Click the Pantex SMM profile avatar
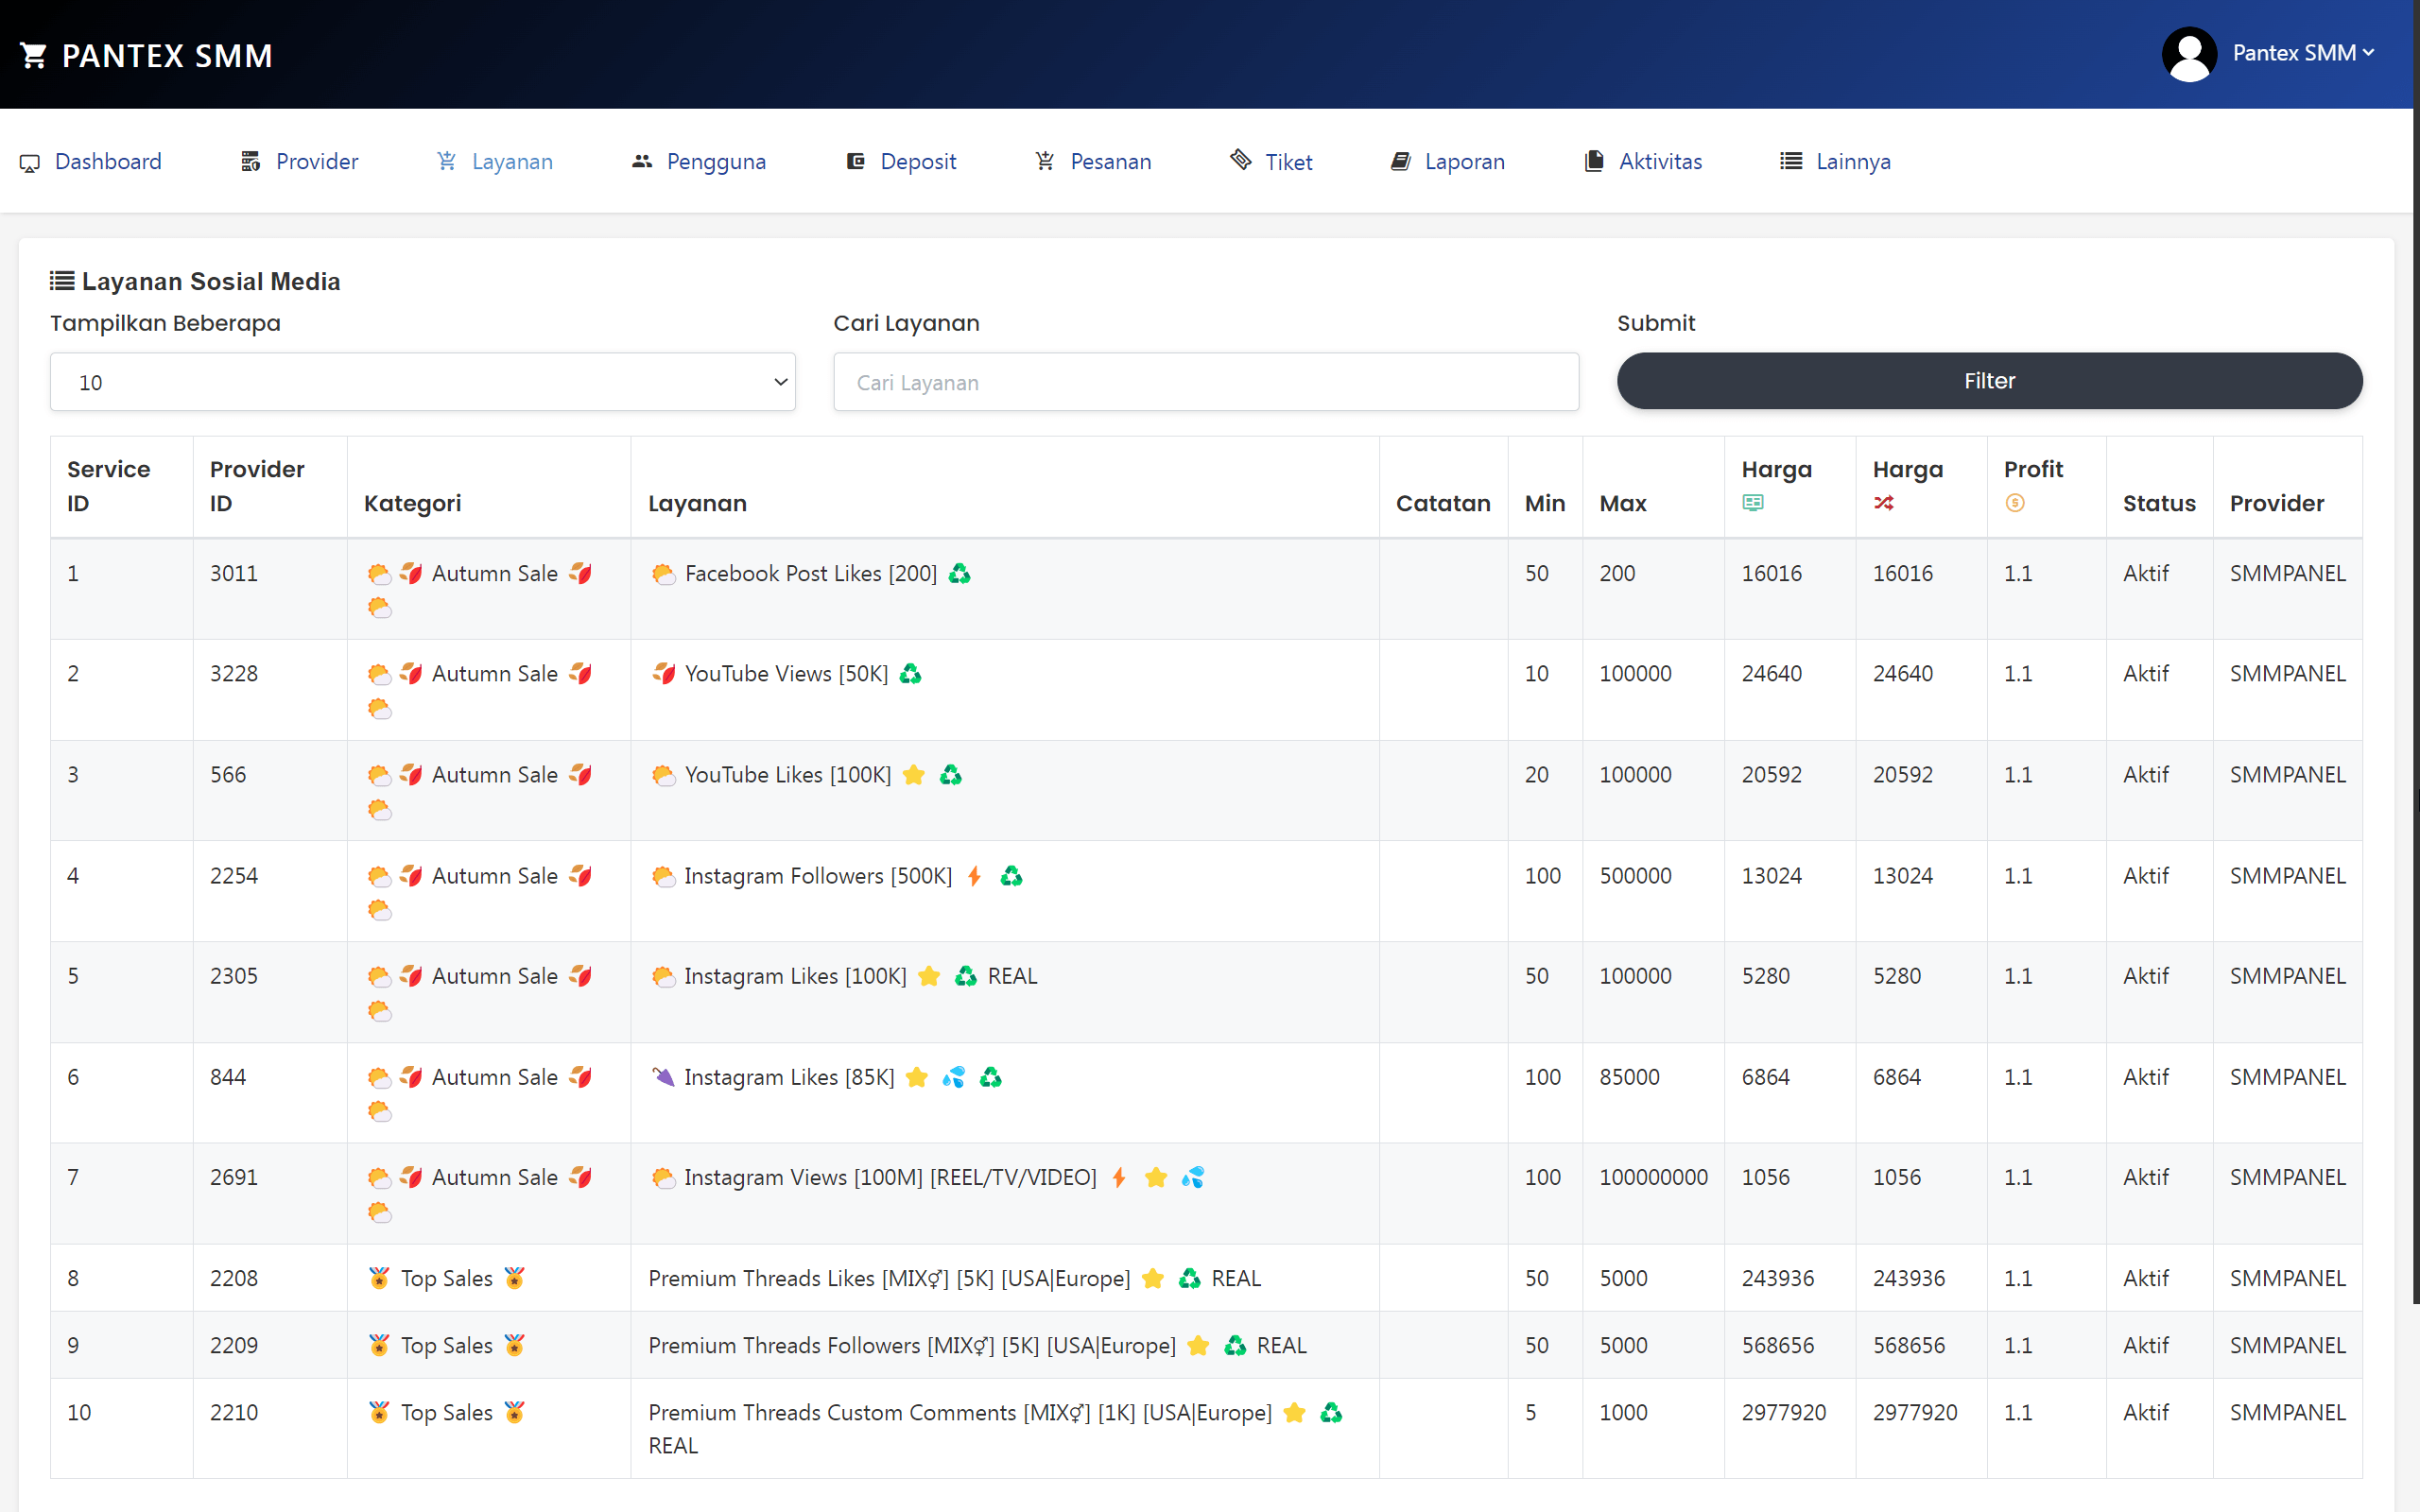 point(2190,54)
